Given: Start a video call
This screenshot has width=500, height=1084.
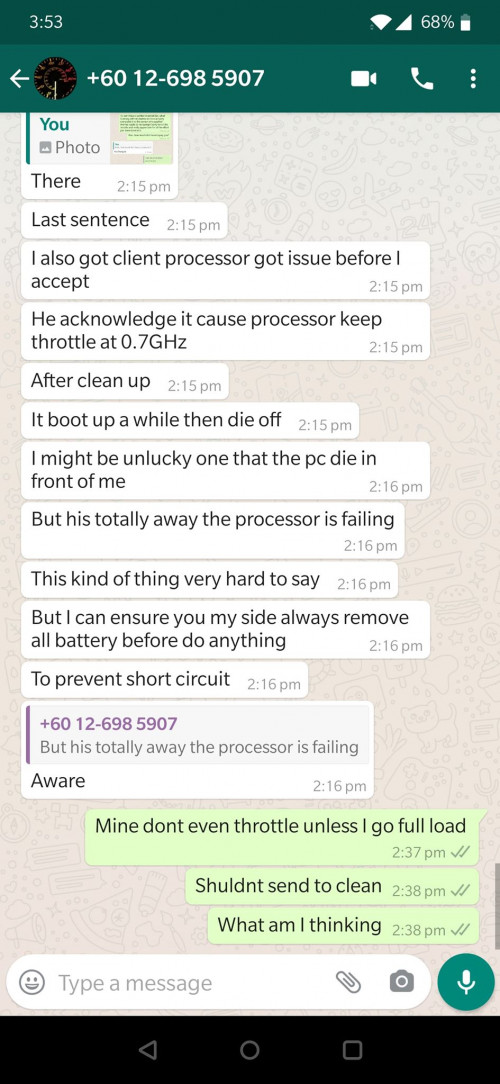Looking at the screenshot, I should click(364, 79).
